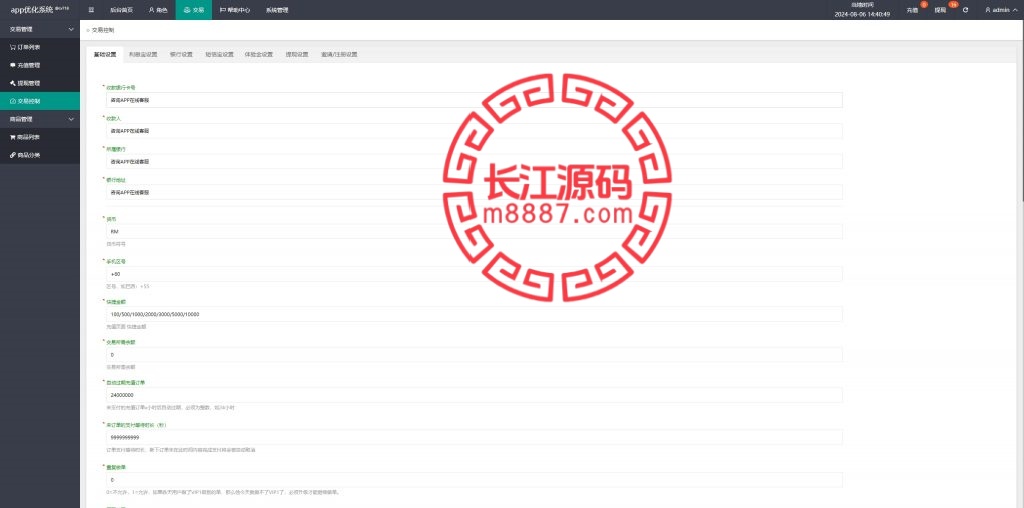Select the 基础设置 tab

(104, 55)
